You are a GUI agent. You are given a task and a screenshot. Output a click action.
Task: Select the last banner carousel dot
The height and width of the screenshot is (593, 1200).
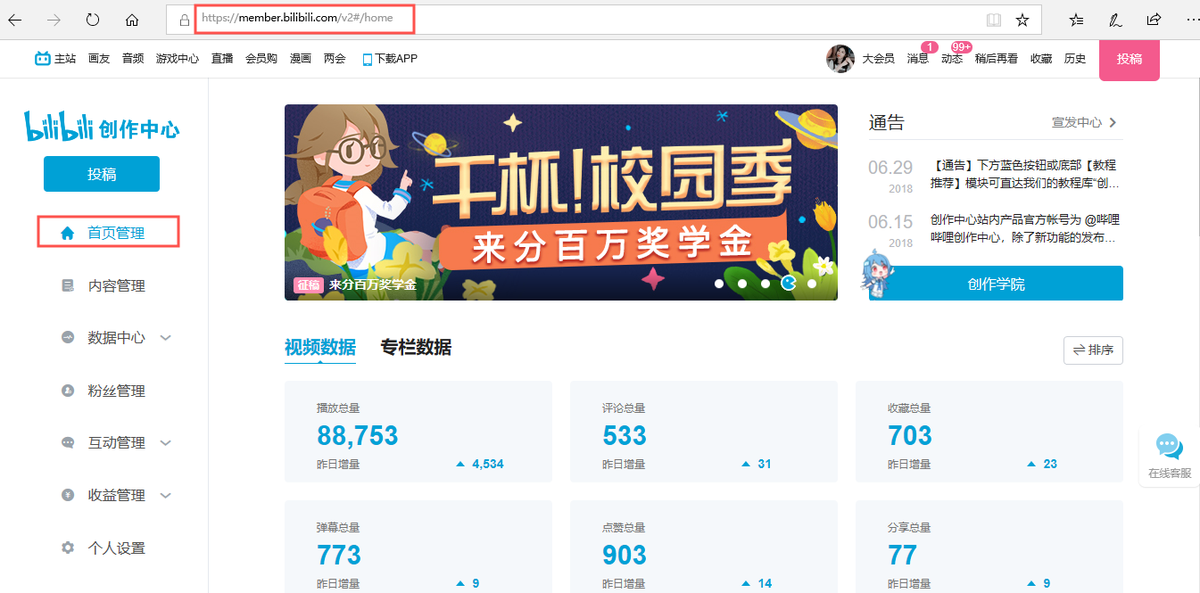tap(812, 284)
